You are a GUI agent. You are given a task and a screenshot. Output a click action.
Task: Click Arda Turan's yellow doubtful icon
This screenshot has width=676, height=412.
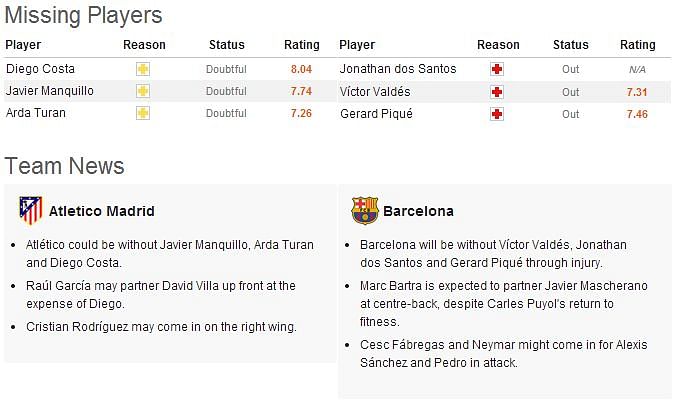click(x=143, y=113)
